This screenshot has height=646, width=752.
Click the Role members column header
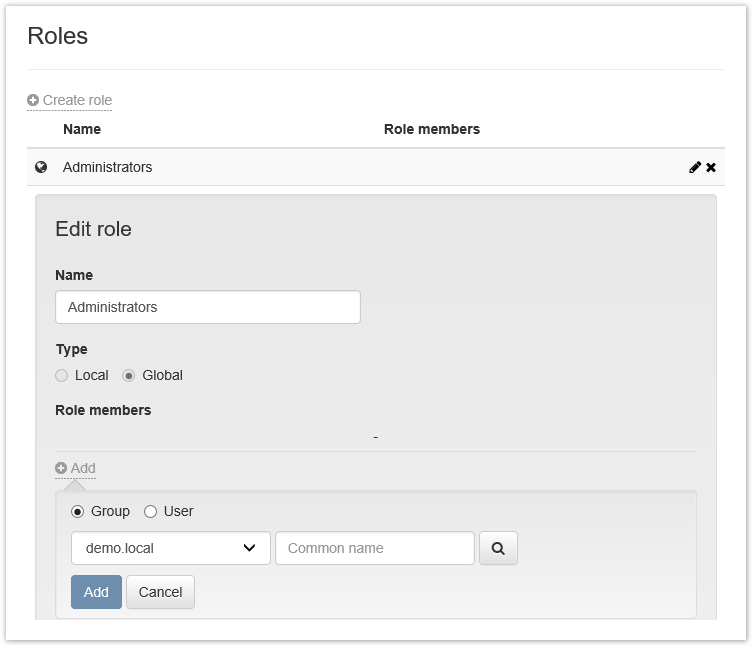431,129
